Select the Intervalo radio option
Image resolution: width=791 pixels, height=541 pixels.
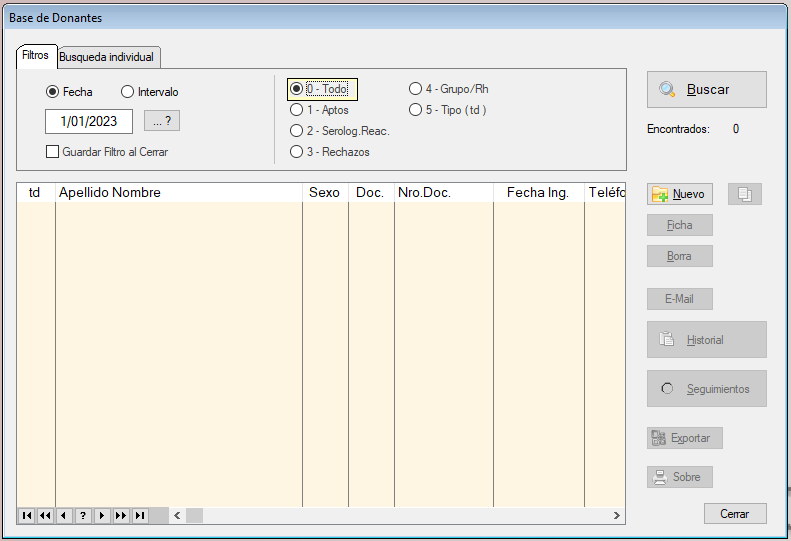127,92
